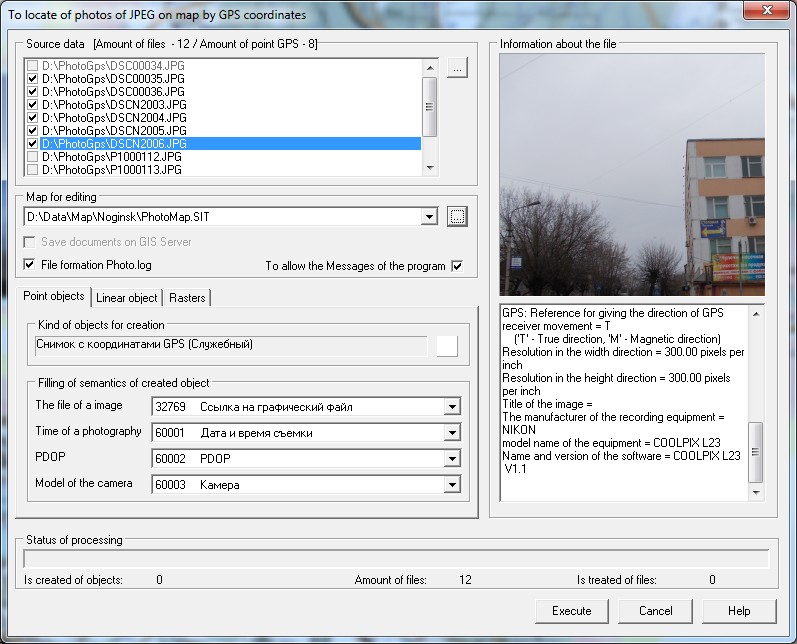Check the P1000112.JPG file checkbox

[x=32, y=157]
